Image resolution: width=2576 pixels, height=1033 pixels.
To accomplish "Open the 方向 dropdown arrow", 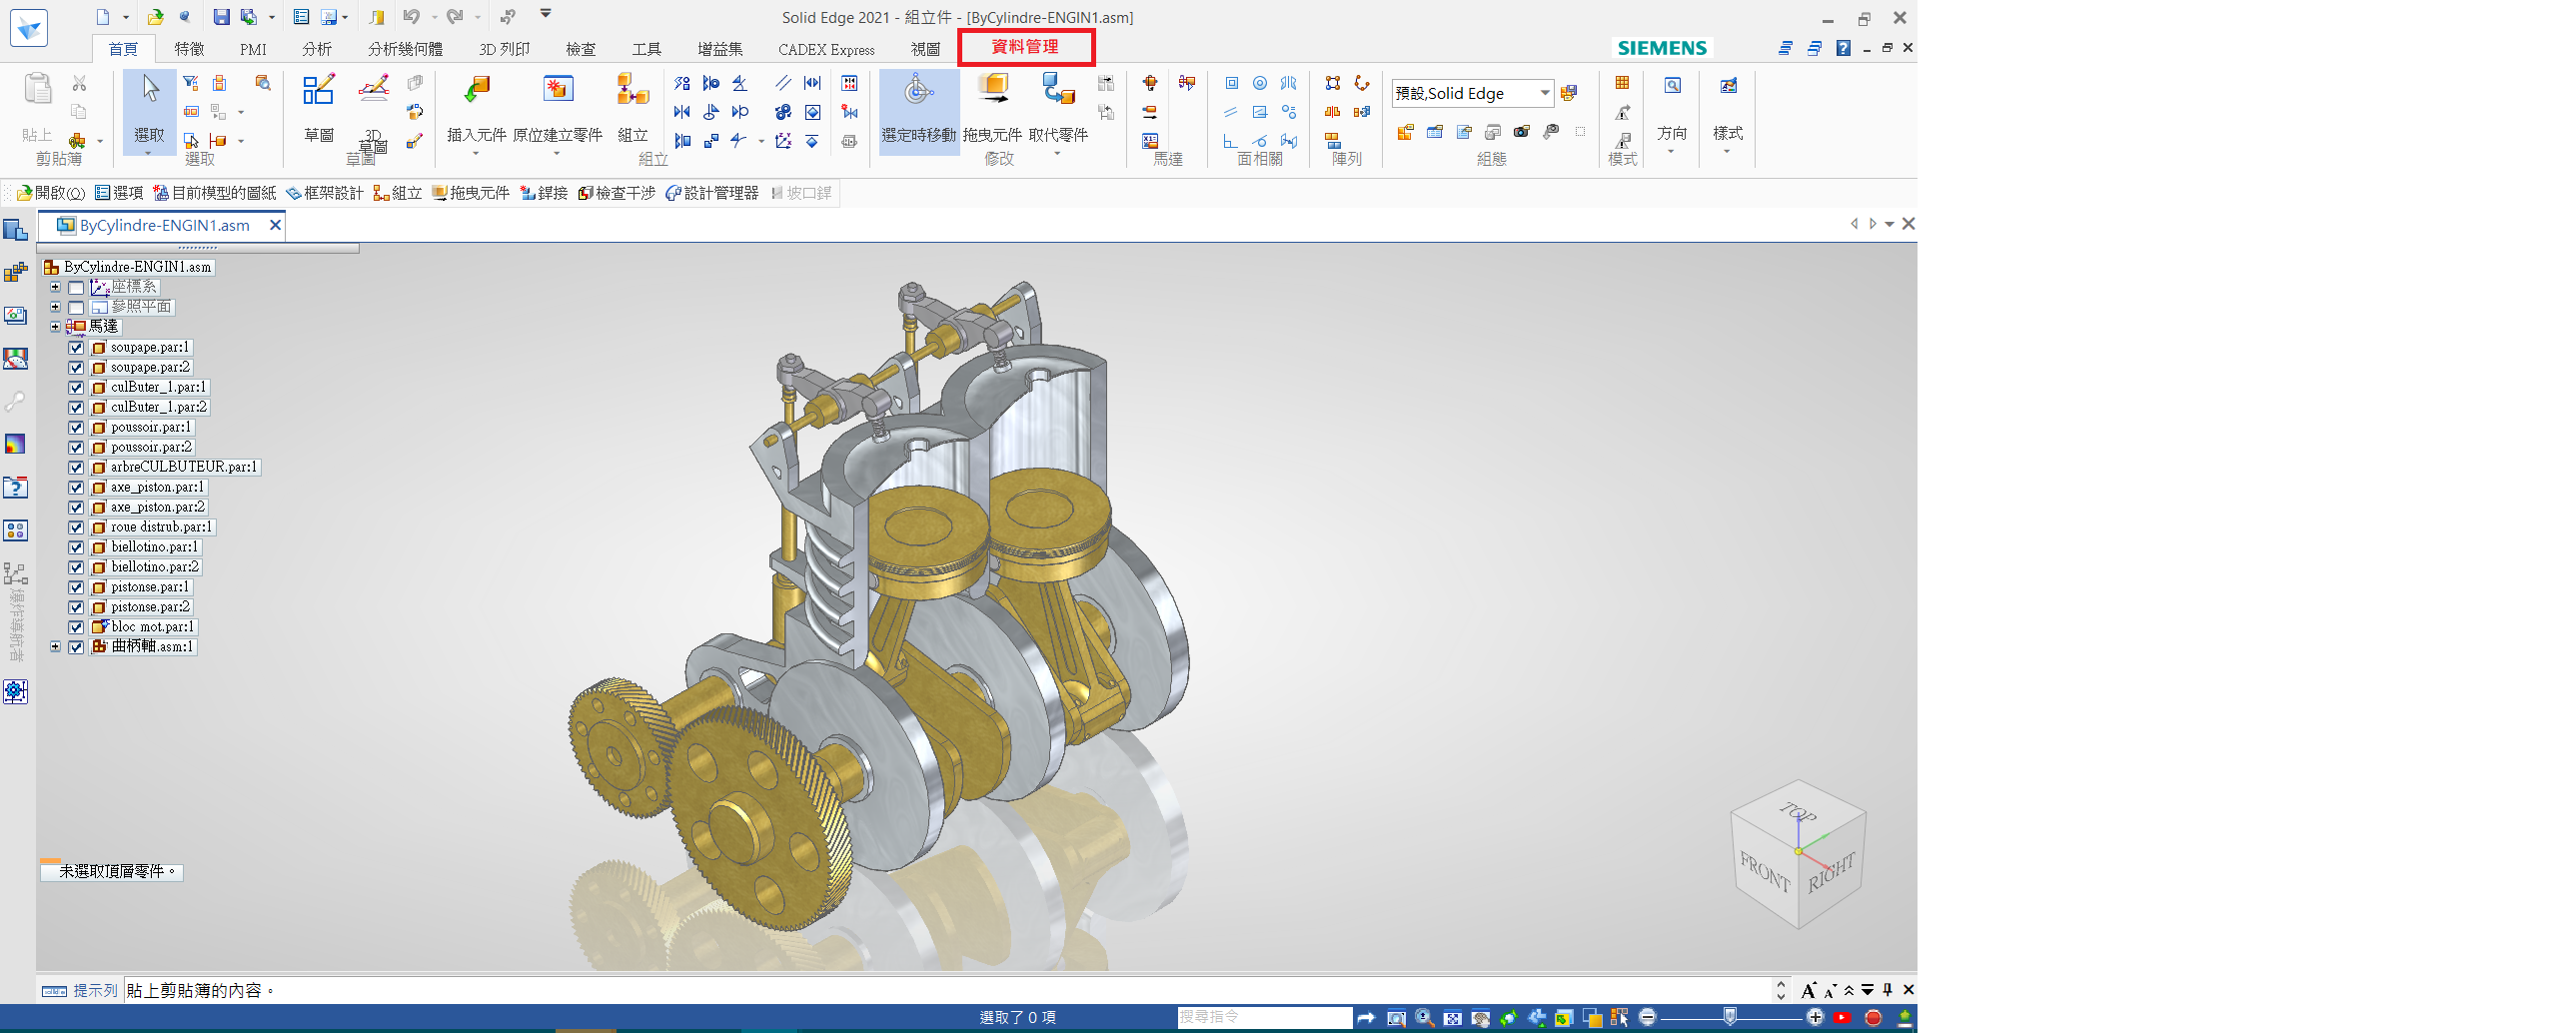I will click(x=1671, y=152).
